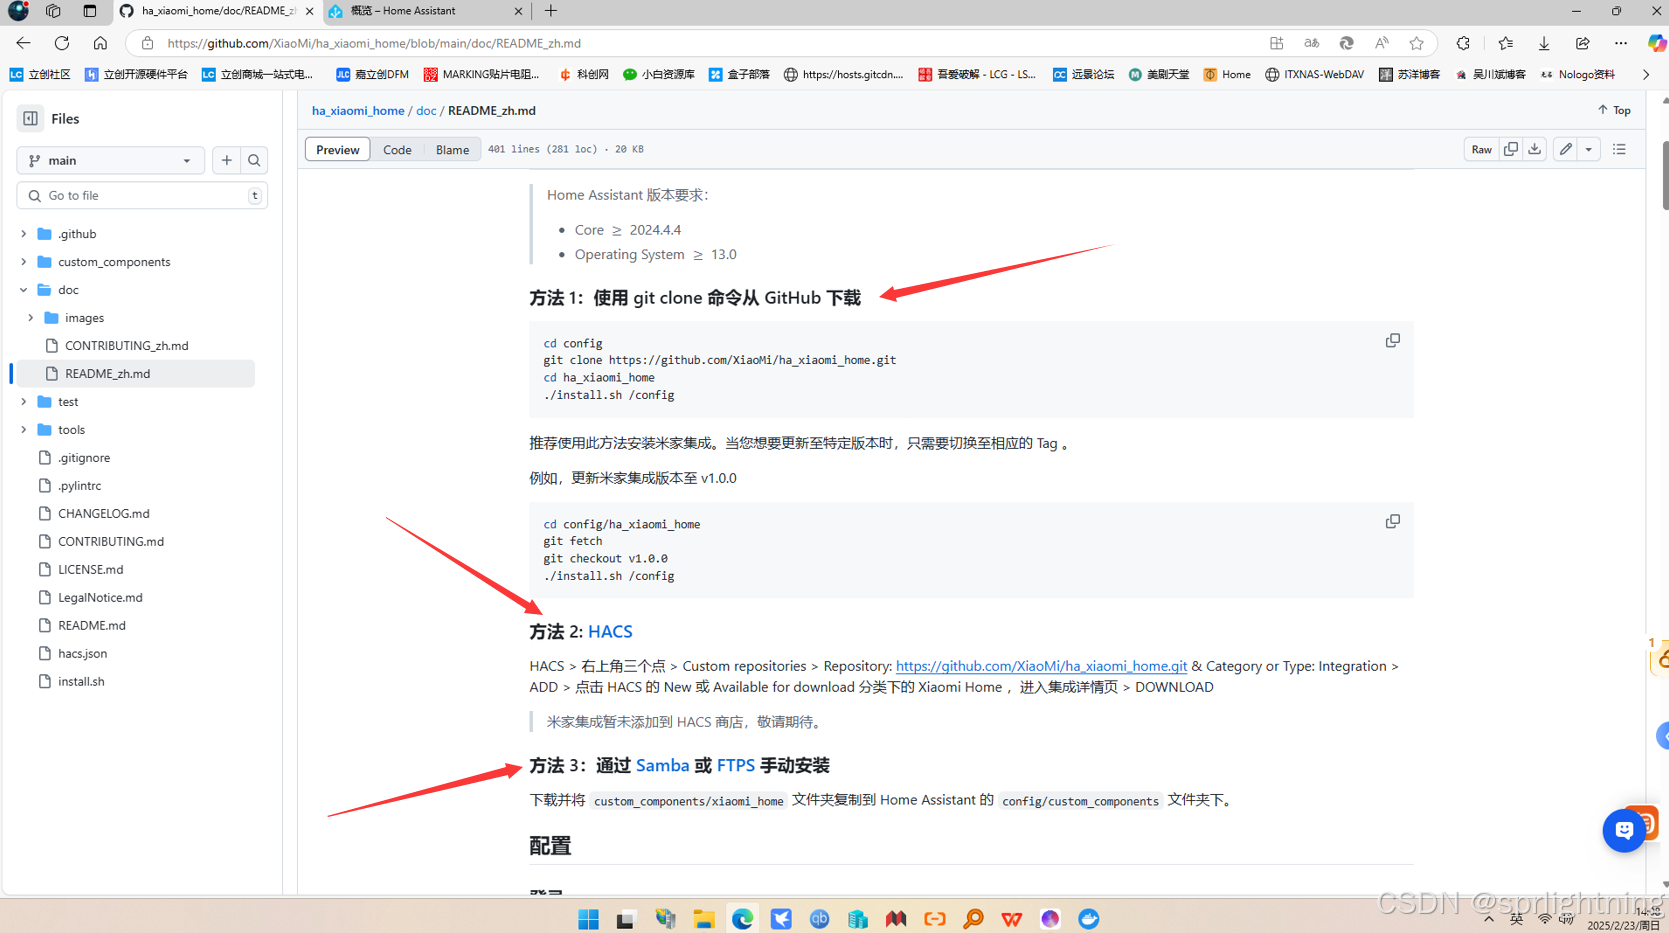Open the main branch dropdown
This screenshot has width=1669, height=933.
pyautogui.click(x=110, y=160)
